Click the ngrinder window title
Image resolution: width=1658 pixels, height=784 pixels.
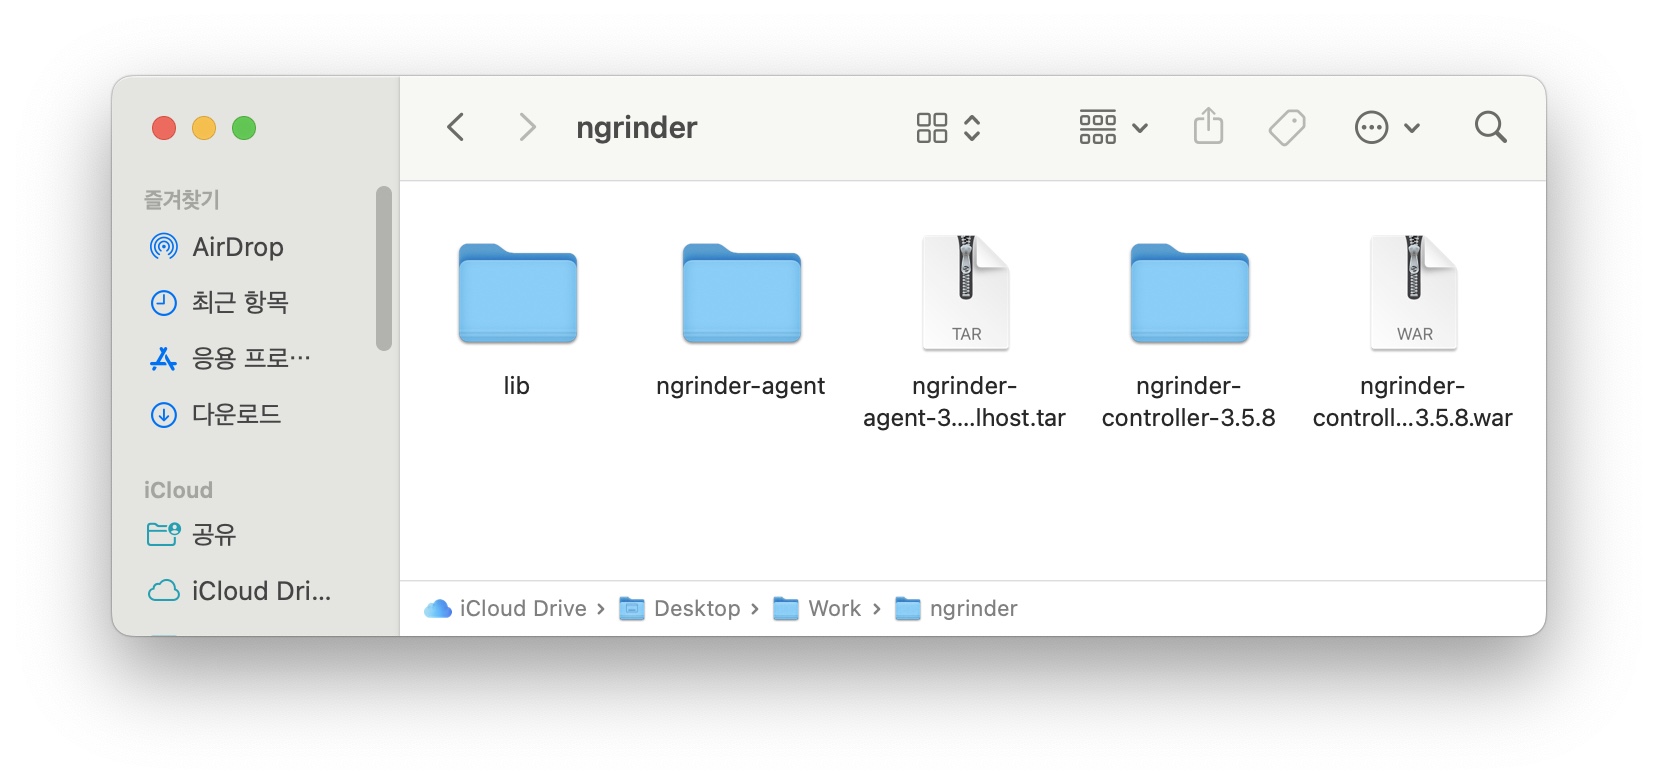pos(637,127)
